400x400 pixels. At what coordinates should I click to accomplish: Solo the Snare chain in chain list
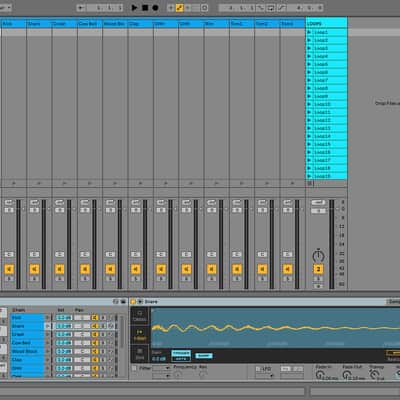click(x=103, y=326)
